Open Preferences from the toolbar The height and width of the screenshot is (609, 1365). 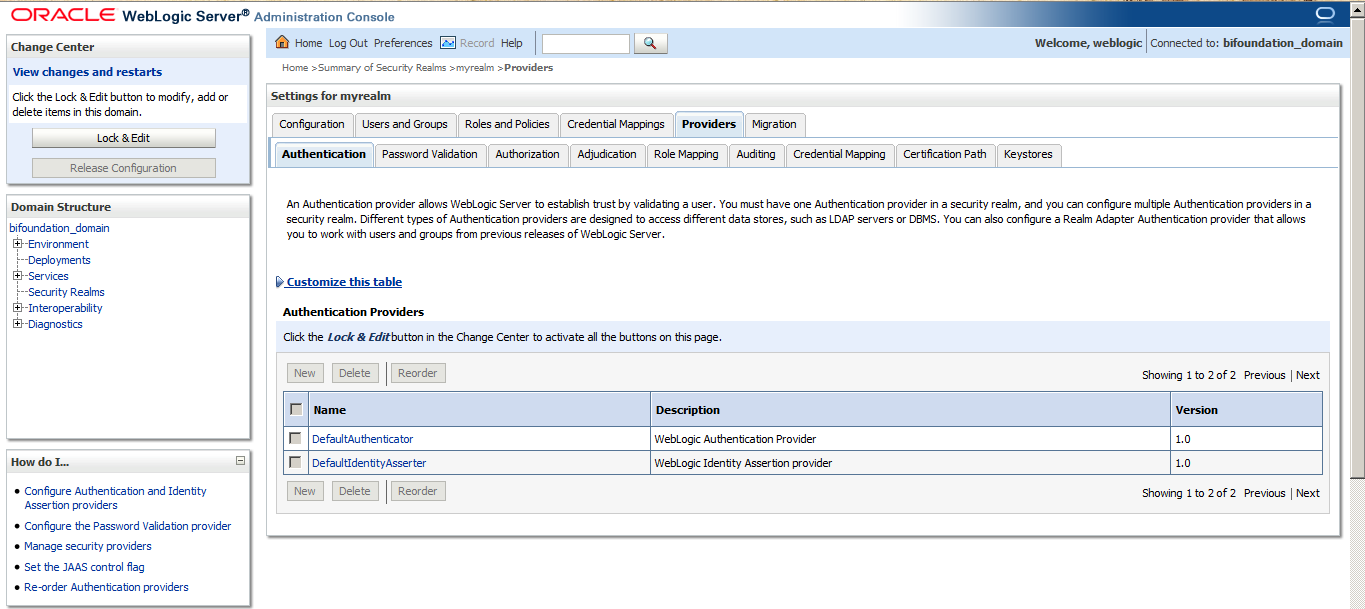(403, 43)
